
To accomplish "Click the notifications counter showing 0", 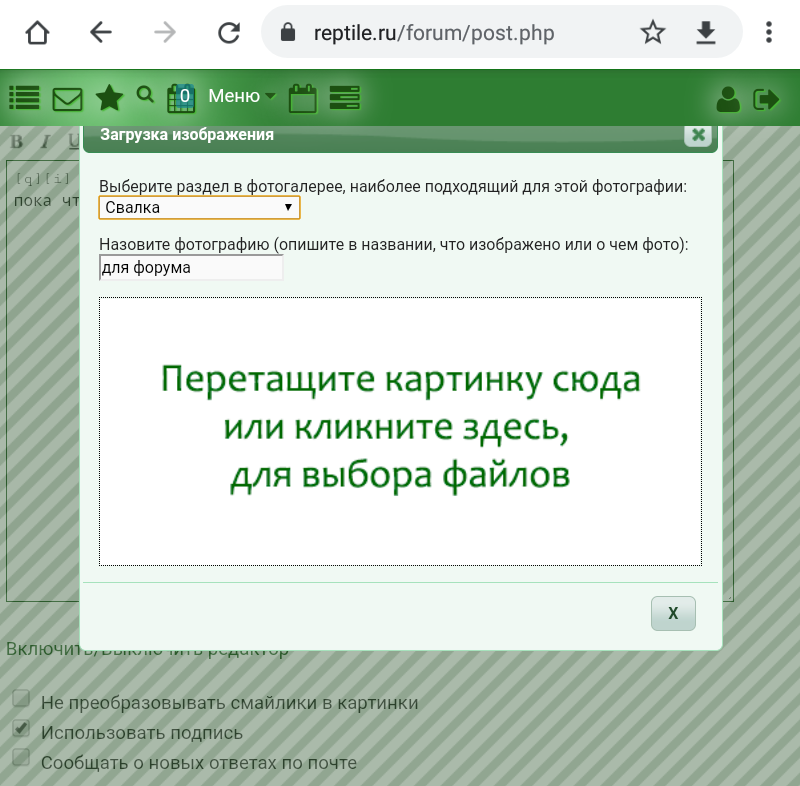I will [x=180, y=97].
